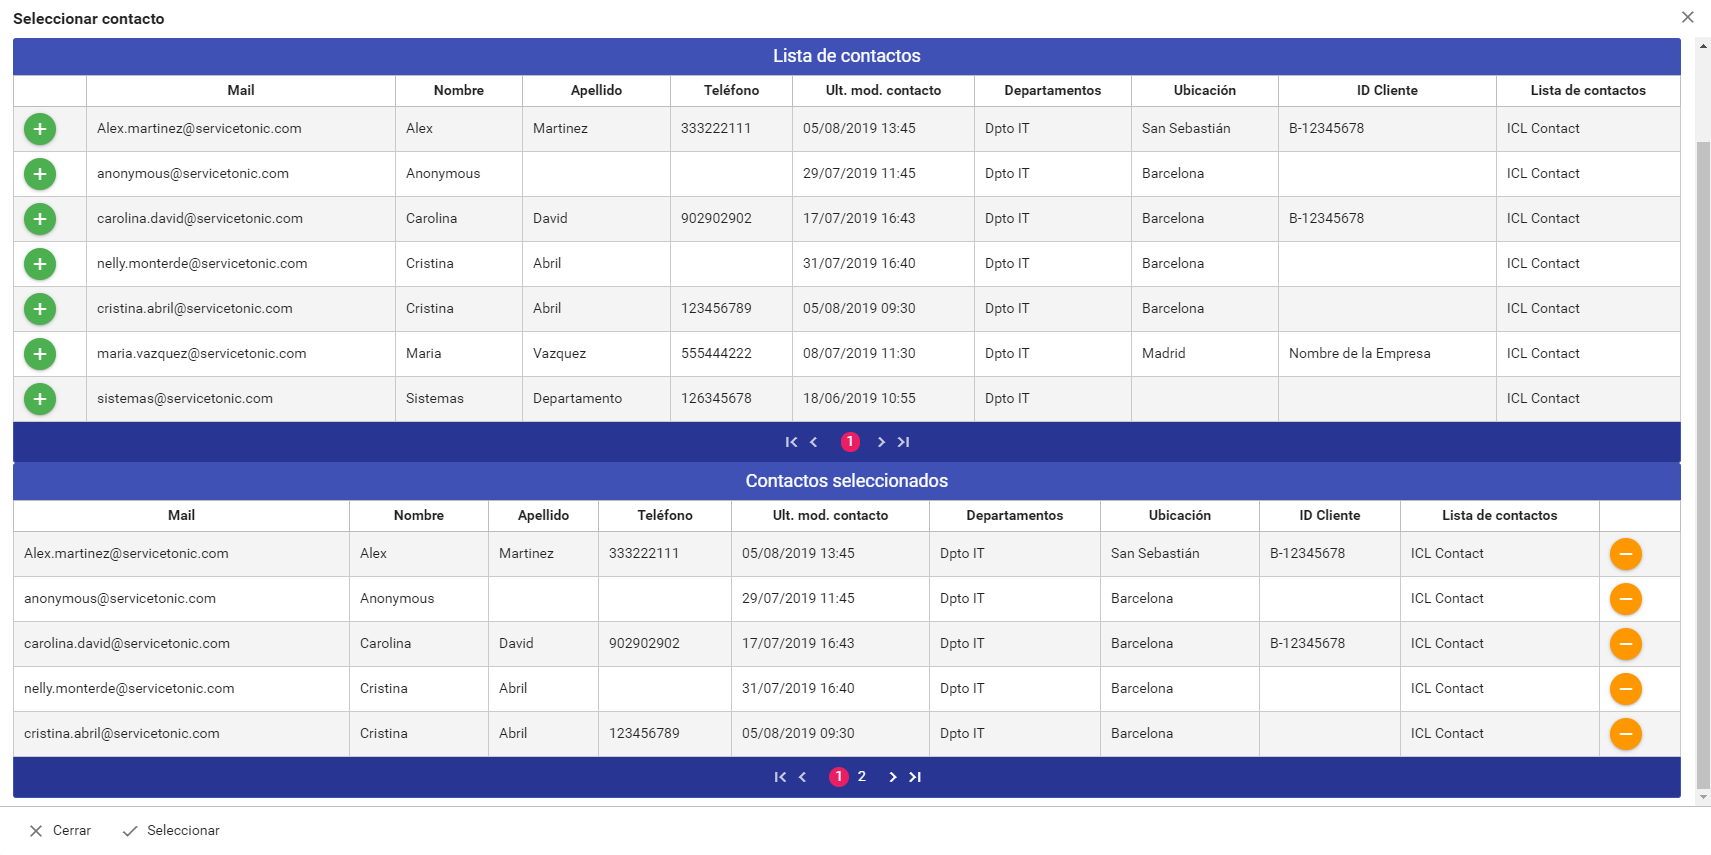Click scrollbar down arrow at bottom right

tap(1704, 798)
